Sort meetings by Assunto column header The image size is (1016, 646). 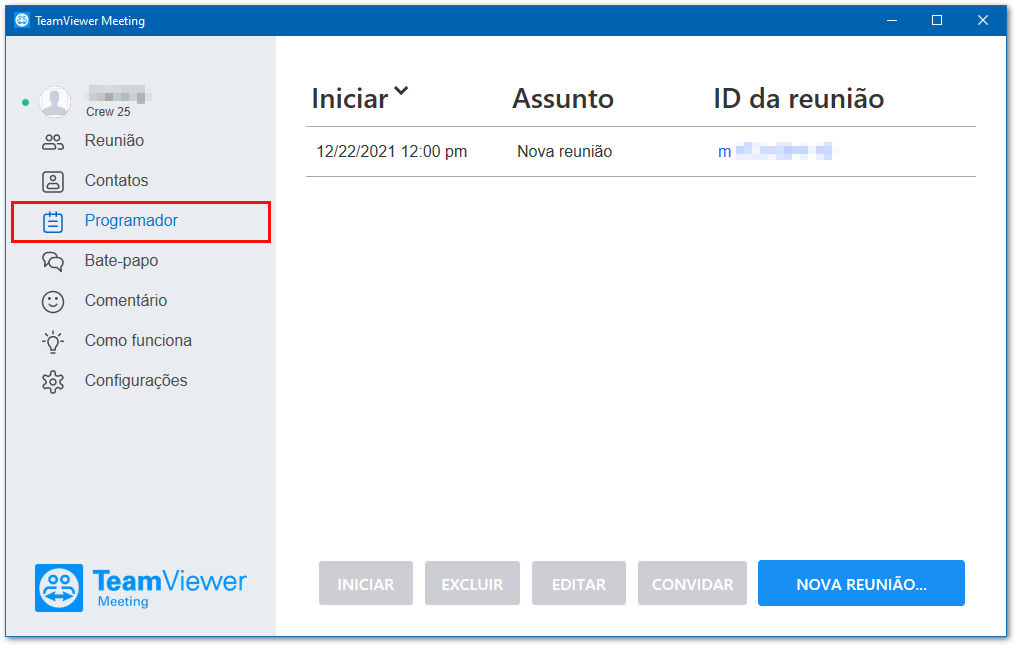(562, 98)
